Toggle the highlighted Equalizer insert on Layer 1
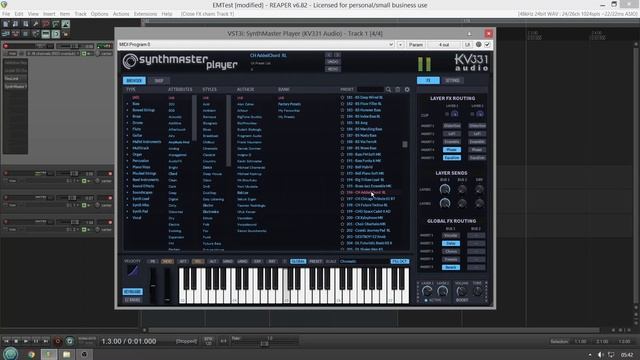The height and width of the screenshot is (360, 640). coord(451,158)
